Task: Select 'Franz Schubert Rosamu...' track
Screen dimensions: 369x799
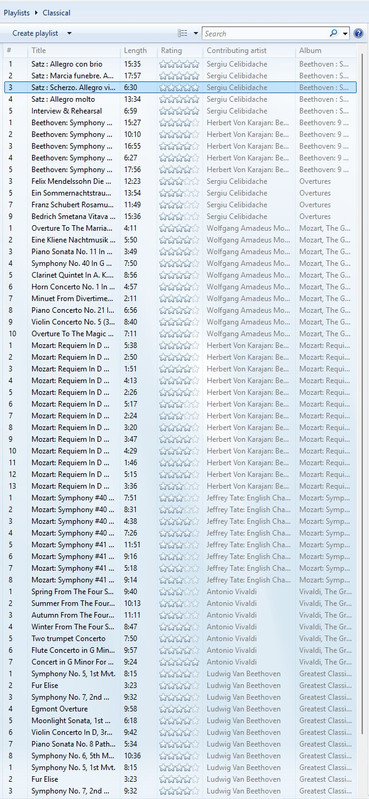Action: click(180, 205)
